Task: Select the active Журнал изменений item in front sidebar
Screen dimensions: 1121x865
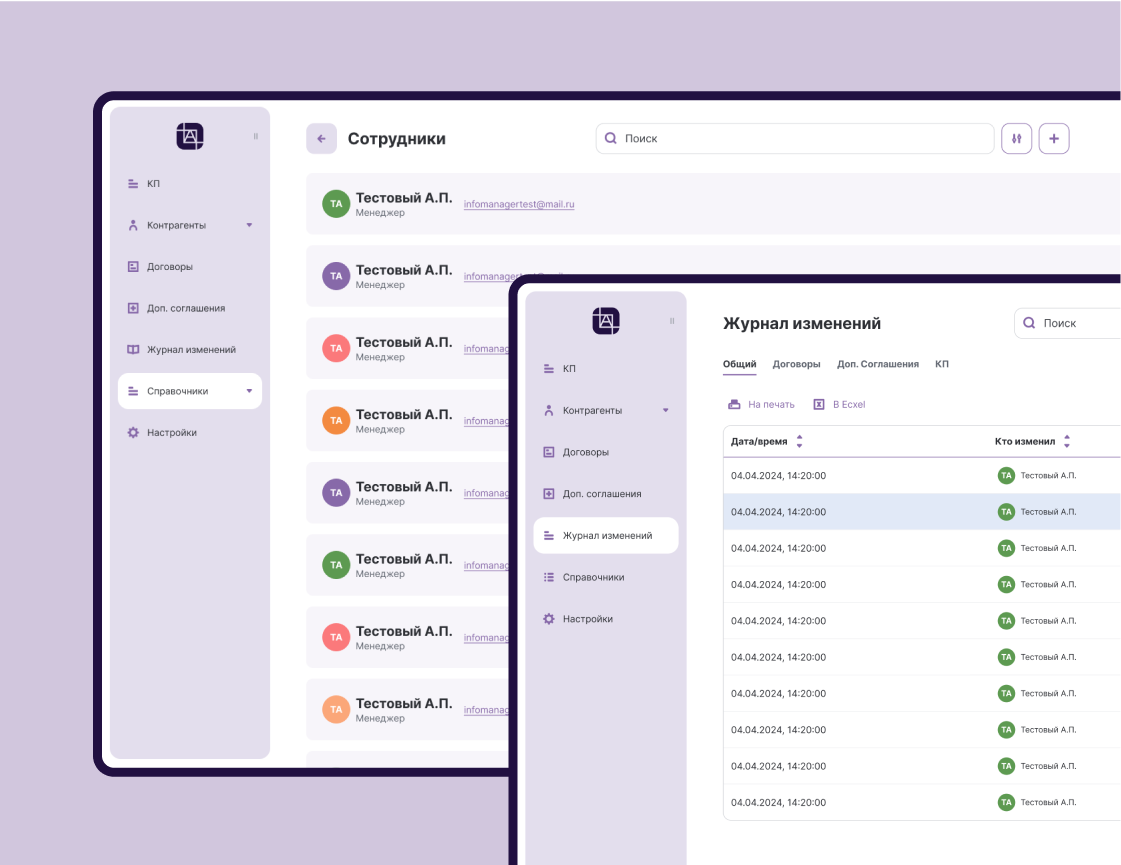Action: [x=606, y=535]
